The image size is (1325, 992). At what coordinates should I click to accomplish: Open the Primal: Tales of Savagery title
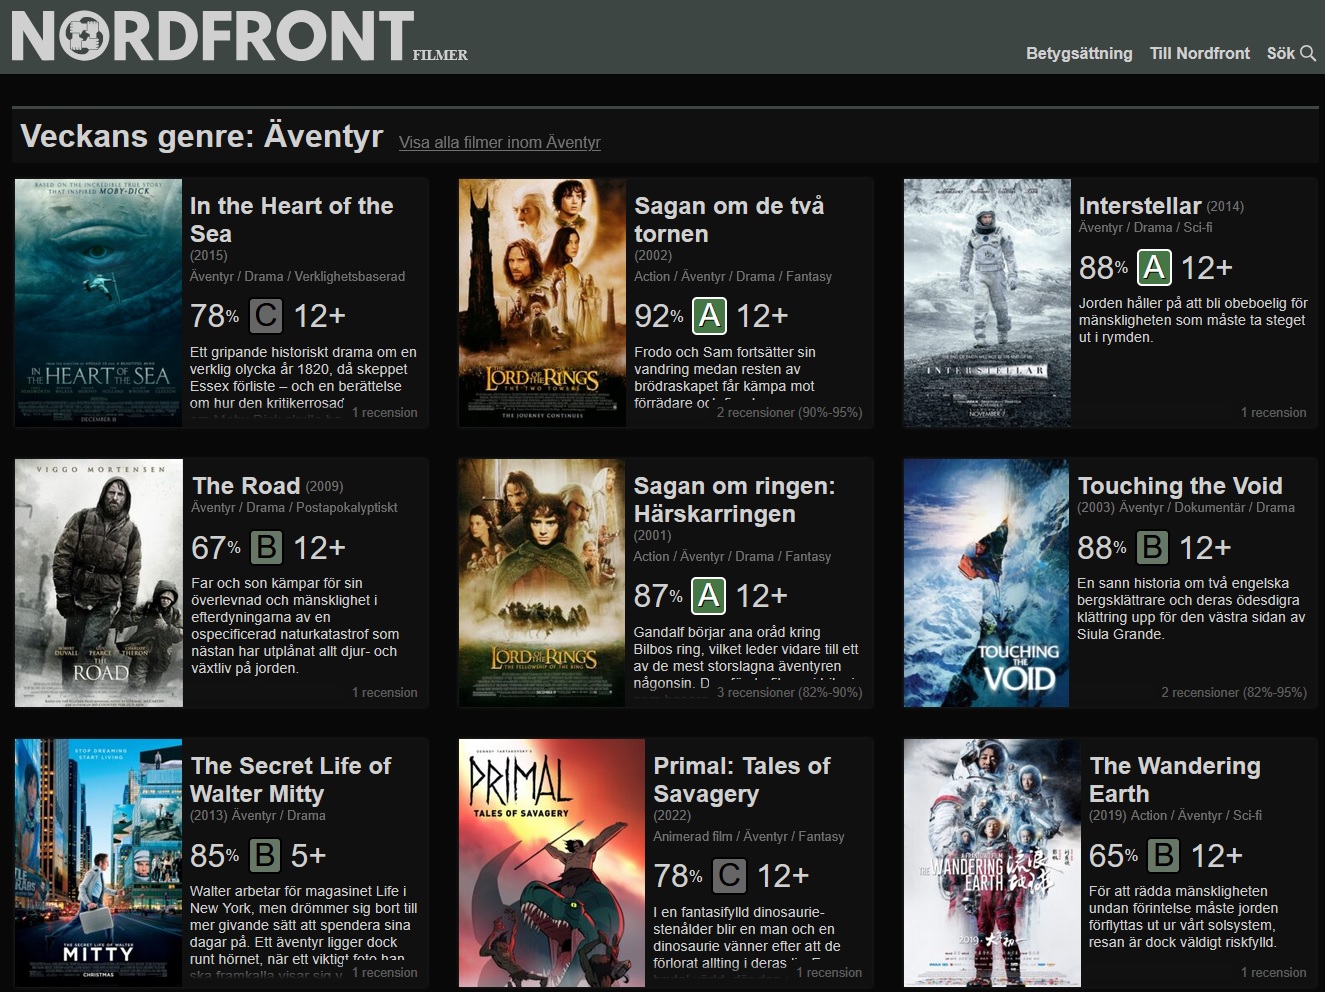[x=742, y=780]
